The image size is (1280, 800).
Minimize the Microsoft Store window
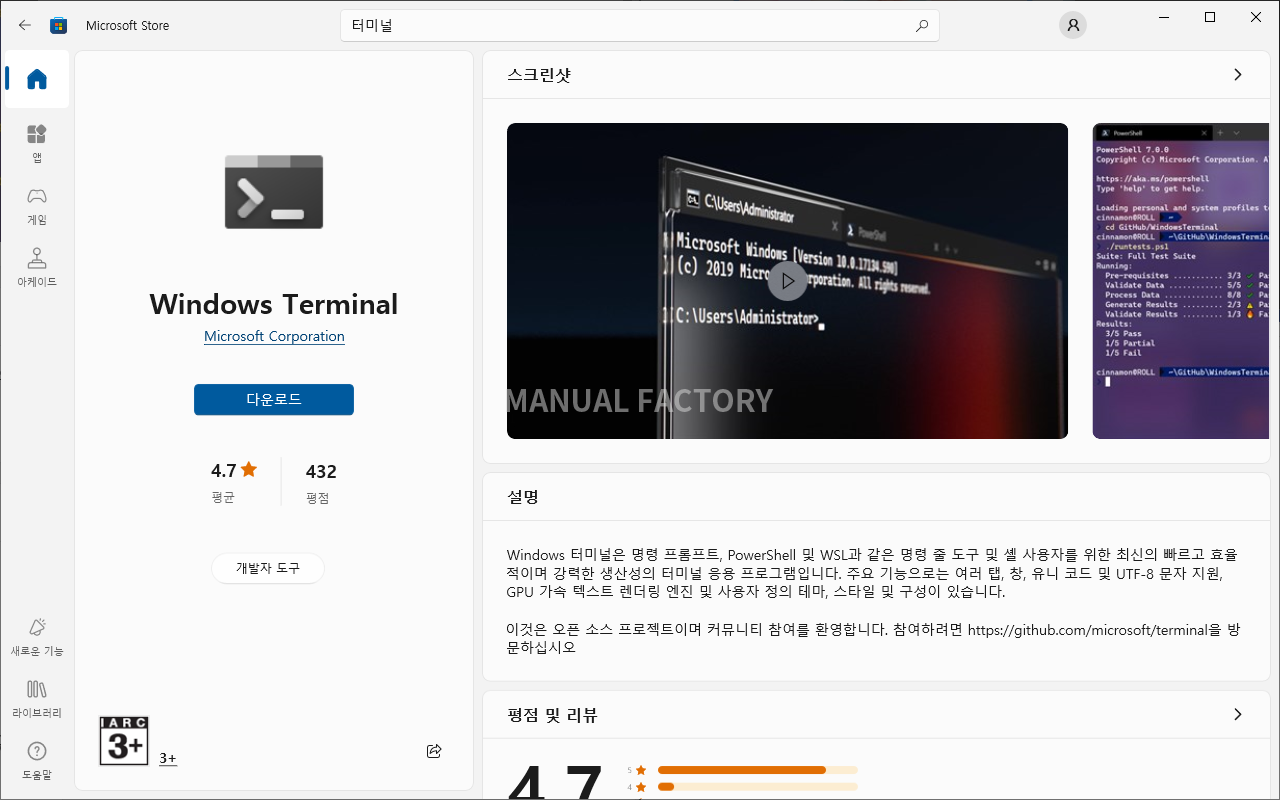pyautogui.click(x=1164, y=17)
